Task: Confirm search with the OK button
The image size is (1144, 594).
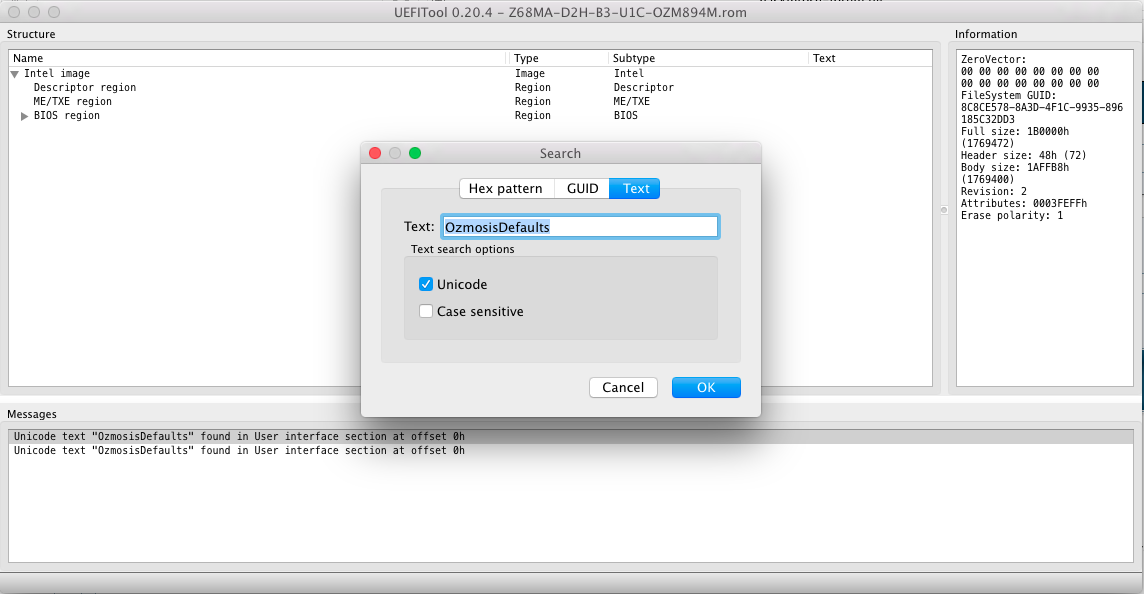Action: pyautogui.click(x=706, y=387)
